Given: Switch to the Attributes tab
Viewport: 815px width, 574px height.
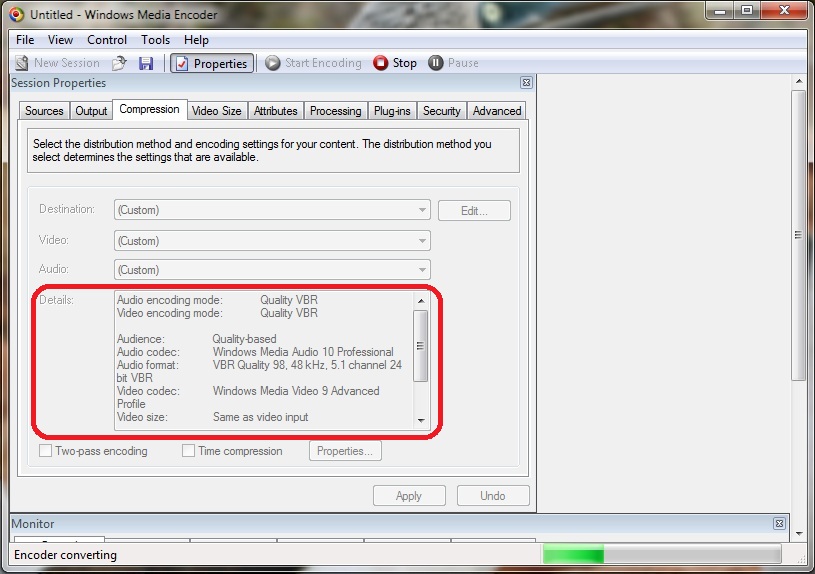Looking at the screenshot, I should click(275, 111).
